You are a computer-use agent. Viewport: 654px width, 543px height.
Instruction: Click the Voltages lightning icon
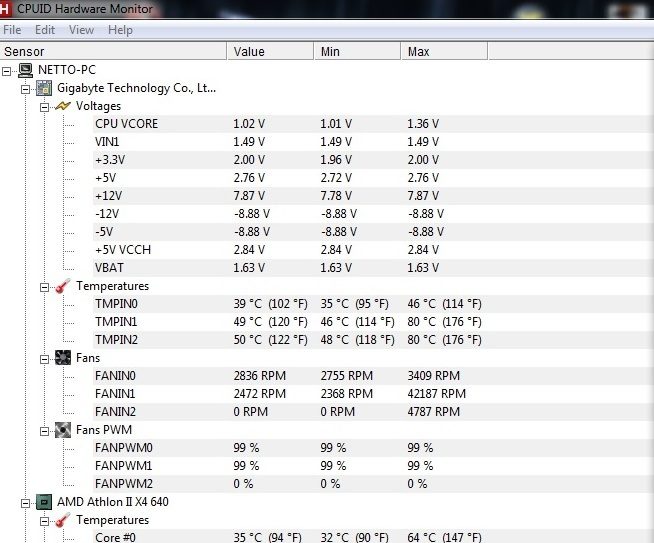[x=63, y=106]
